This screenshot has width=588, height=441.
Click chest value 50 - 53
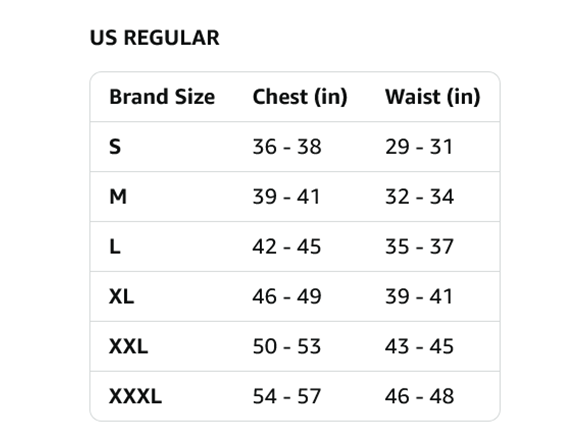[x=287, y=346]
